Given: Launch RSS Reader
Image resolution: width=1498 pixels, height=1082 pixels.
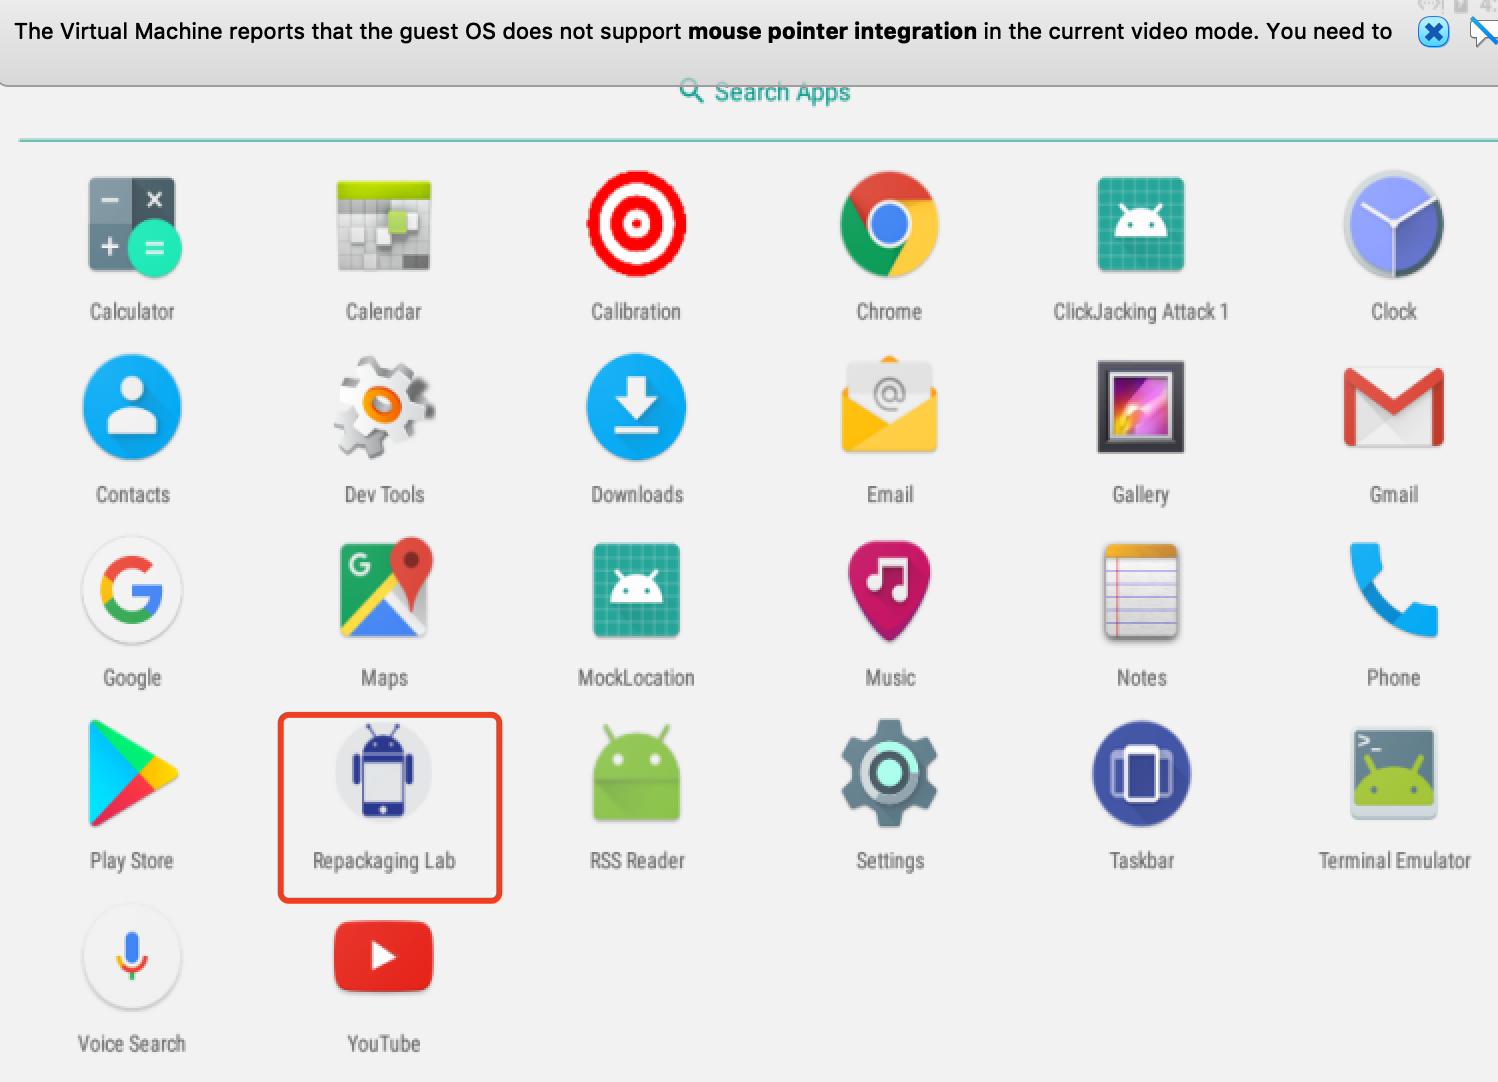Looking at the screenshot, I should pos(636,773).
